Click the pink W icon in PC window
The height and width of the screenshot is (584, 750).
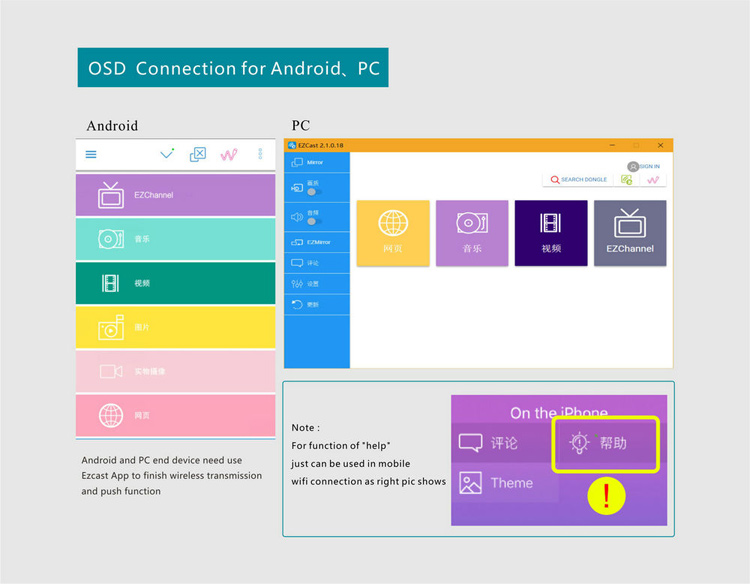click(653, 180)
